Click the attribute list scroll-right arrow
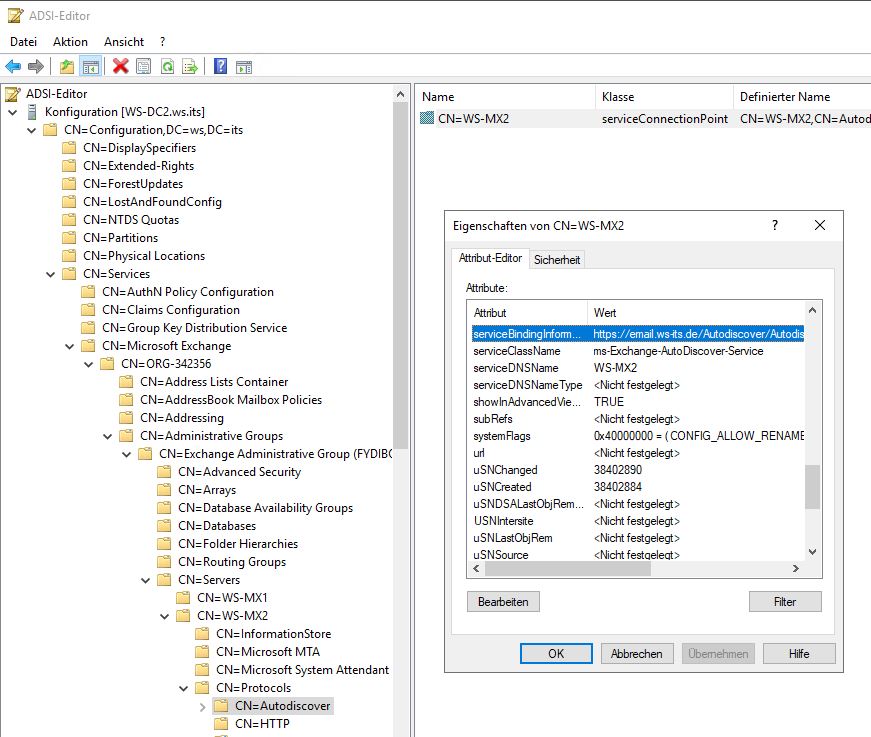The width and height of the screenshot is (871, 737). pos(796,569)
